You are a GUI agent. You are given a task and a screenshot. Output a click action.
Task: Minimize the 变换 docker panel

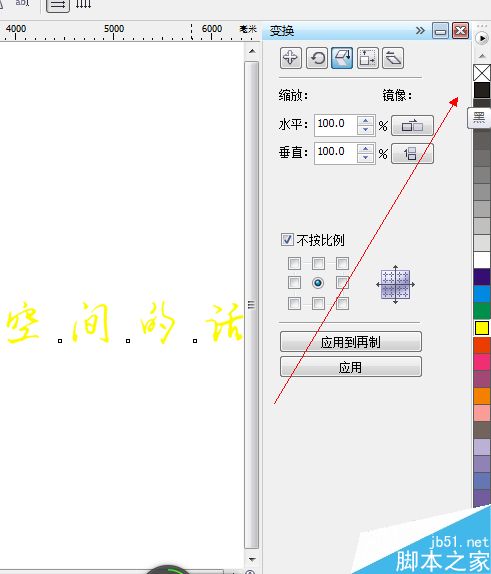pyautogui.click(x=440, y=31)
